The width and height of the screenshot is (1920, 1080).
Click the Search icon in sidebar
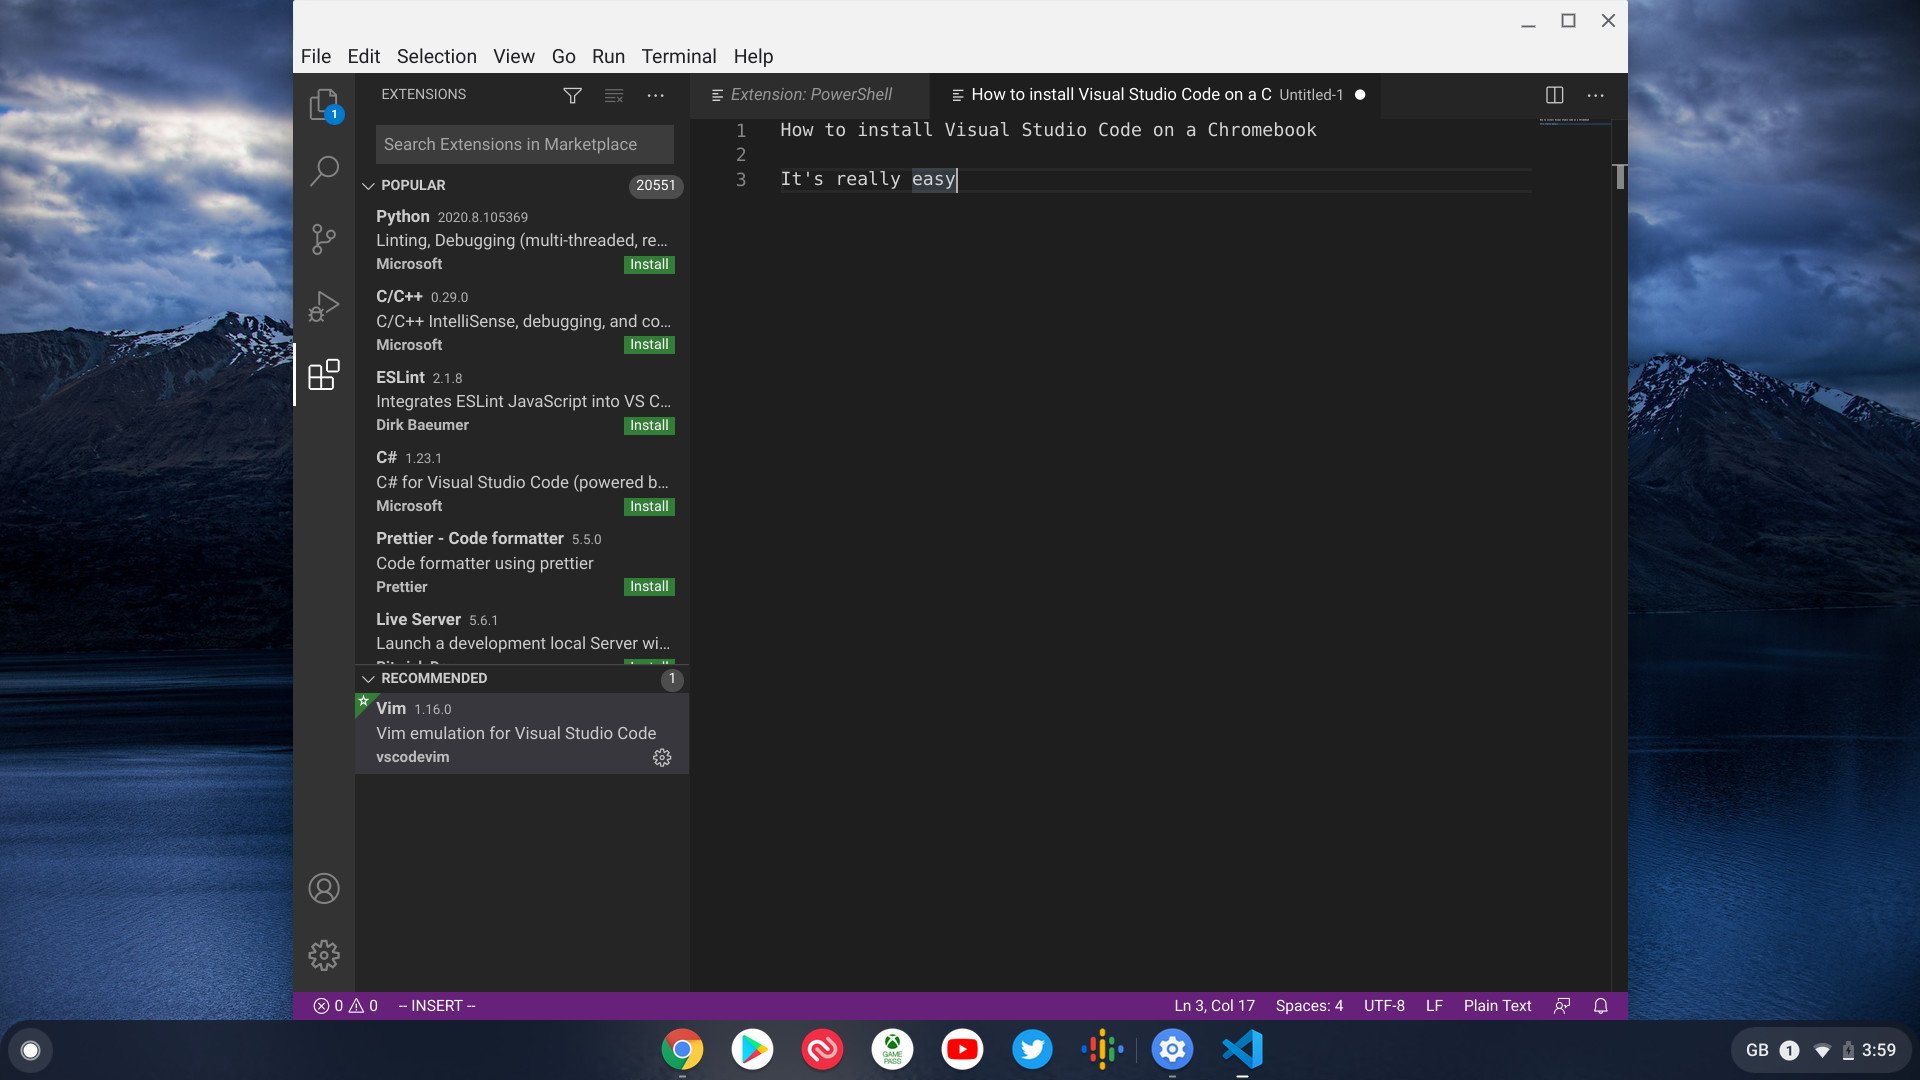(324, 170)
